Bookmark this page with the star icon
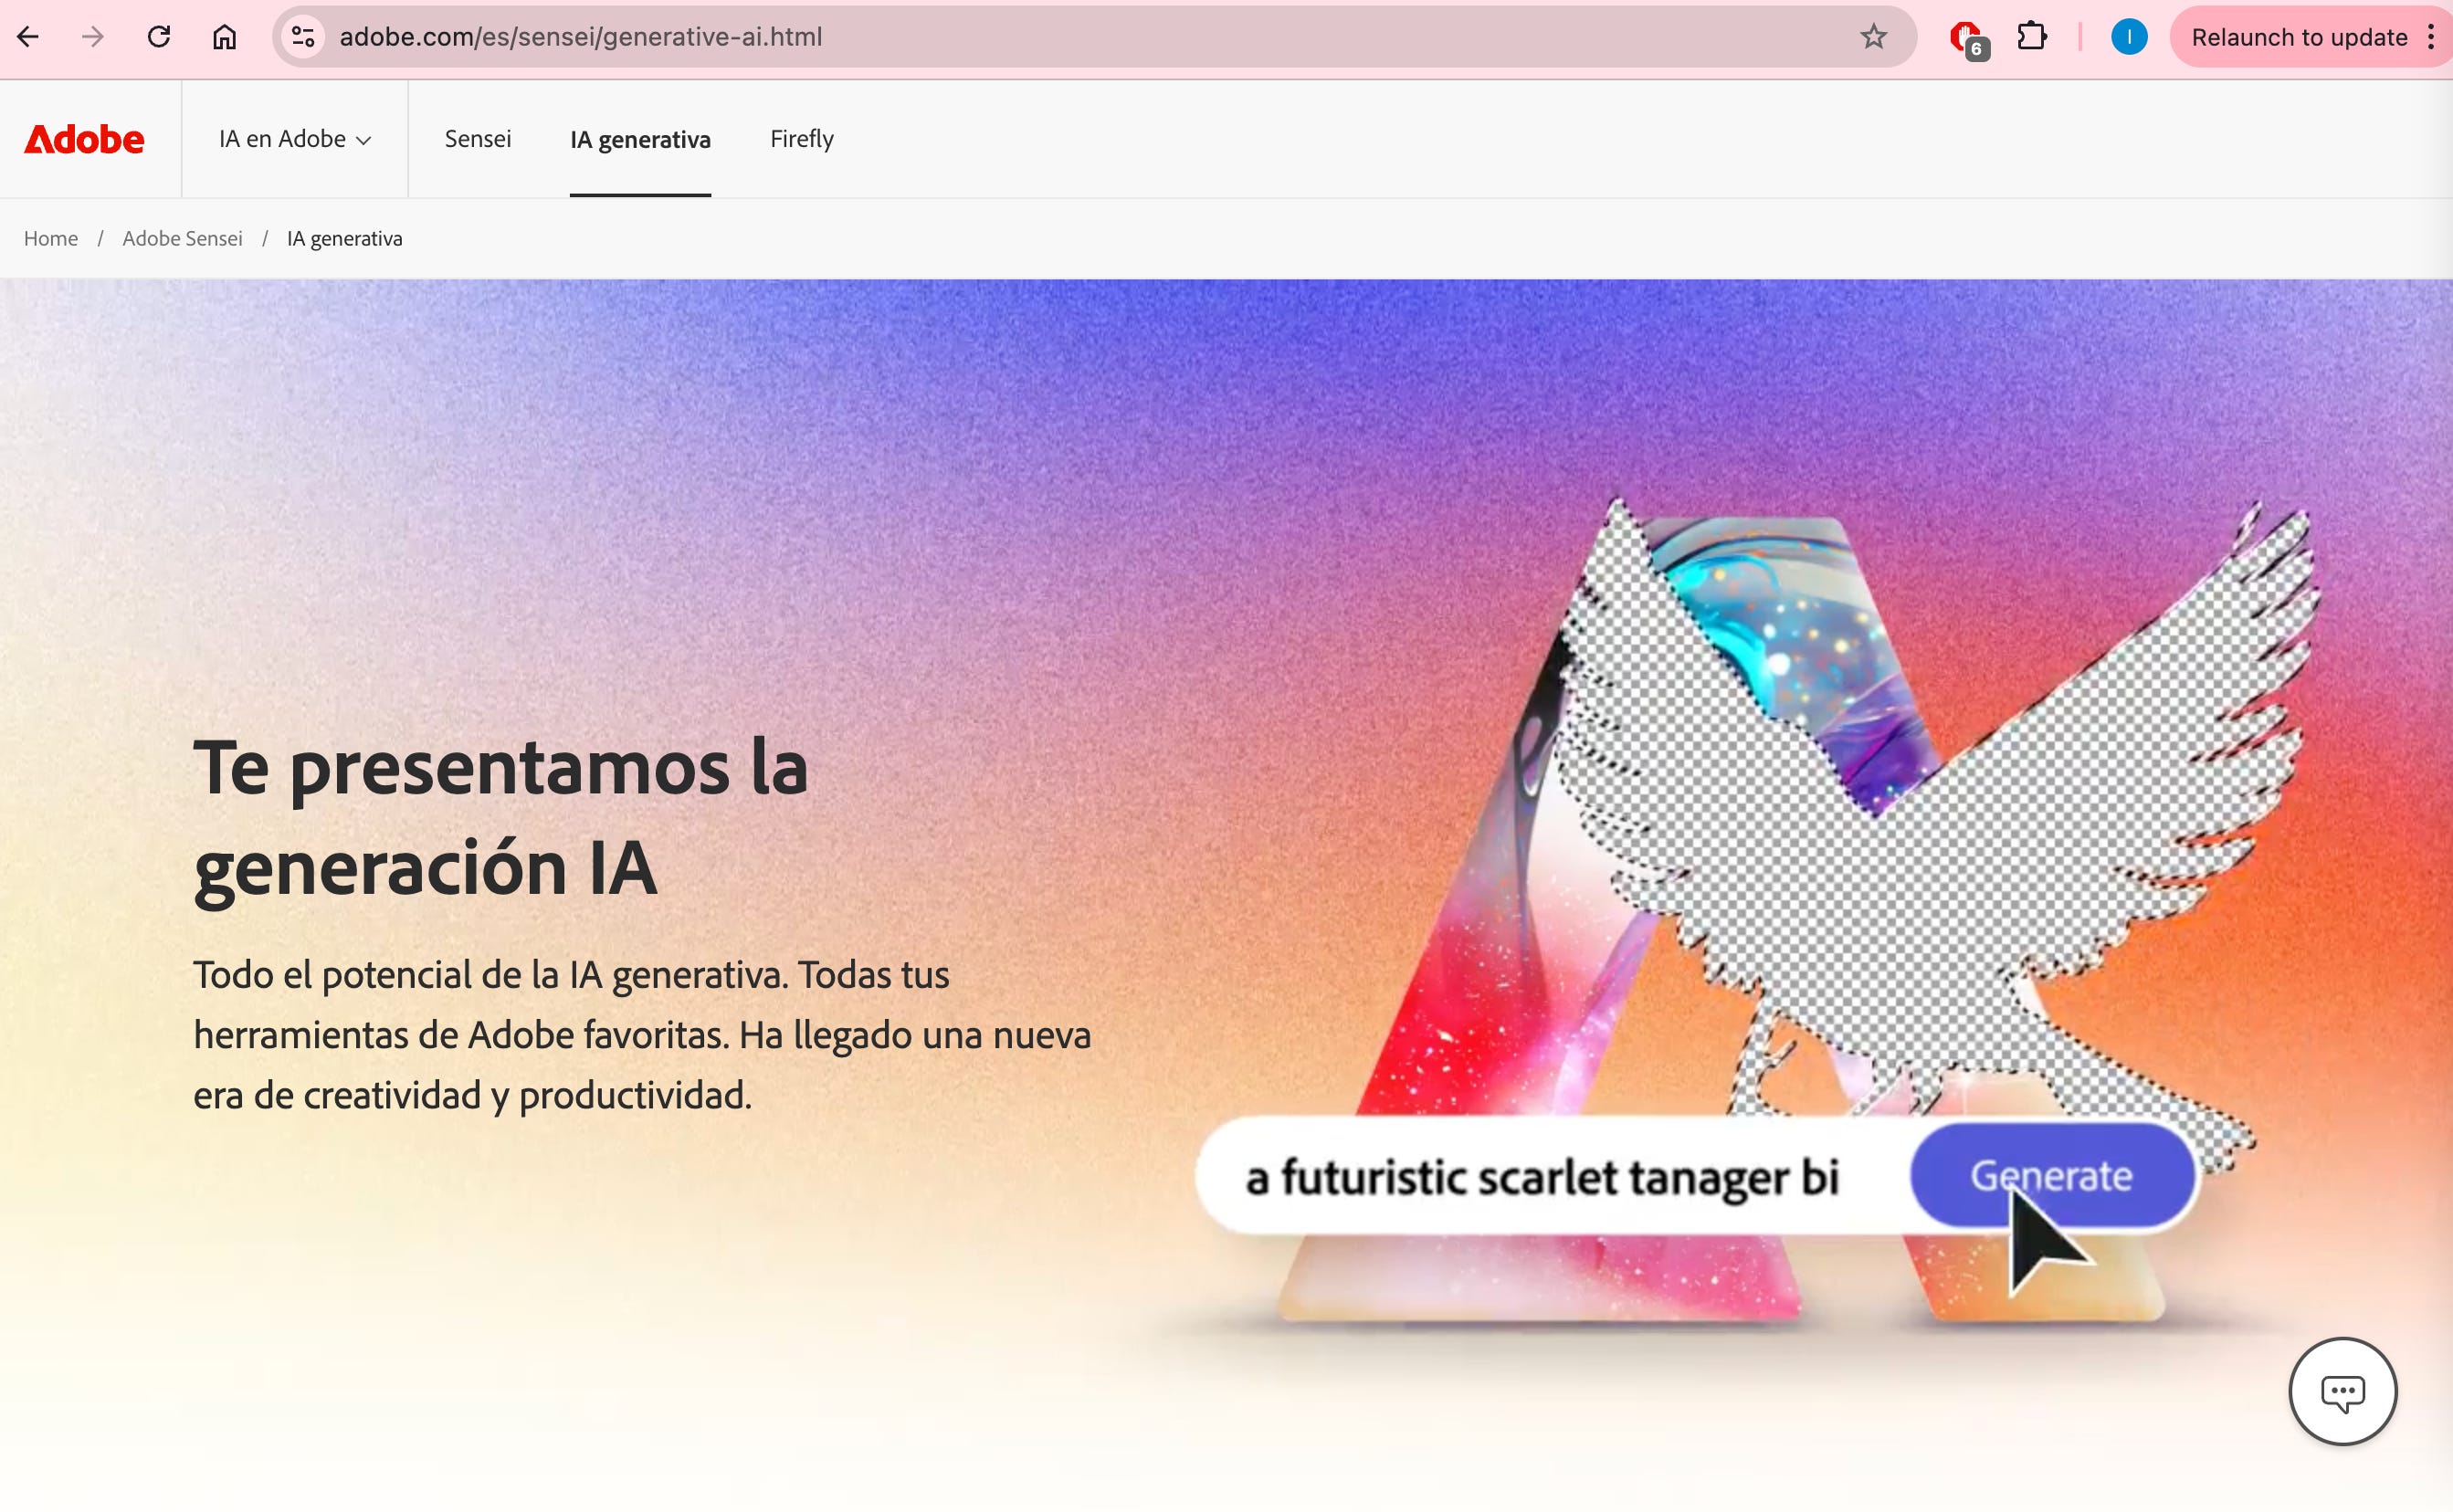The image size is (2453, 1512). (x=1873, y=37)
